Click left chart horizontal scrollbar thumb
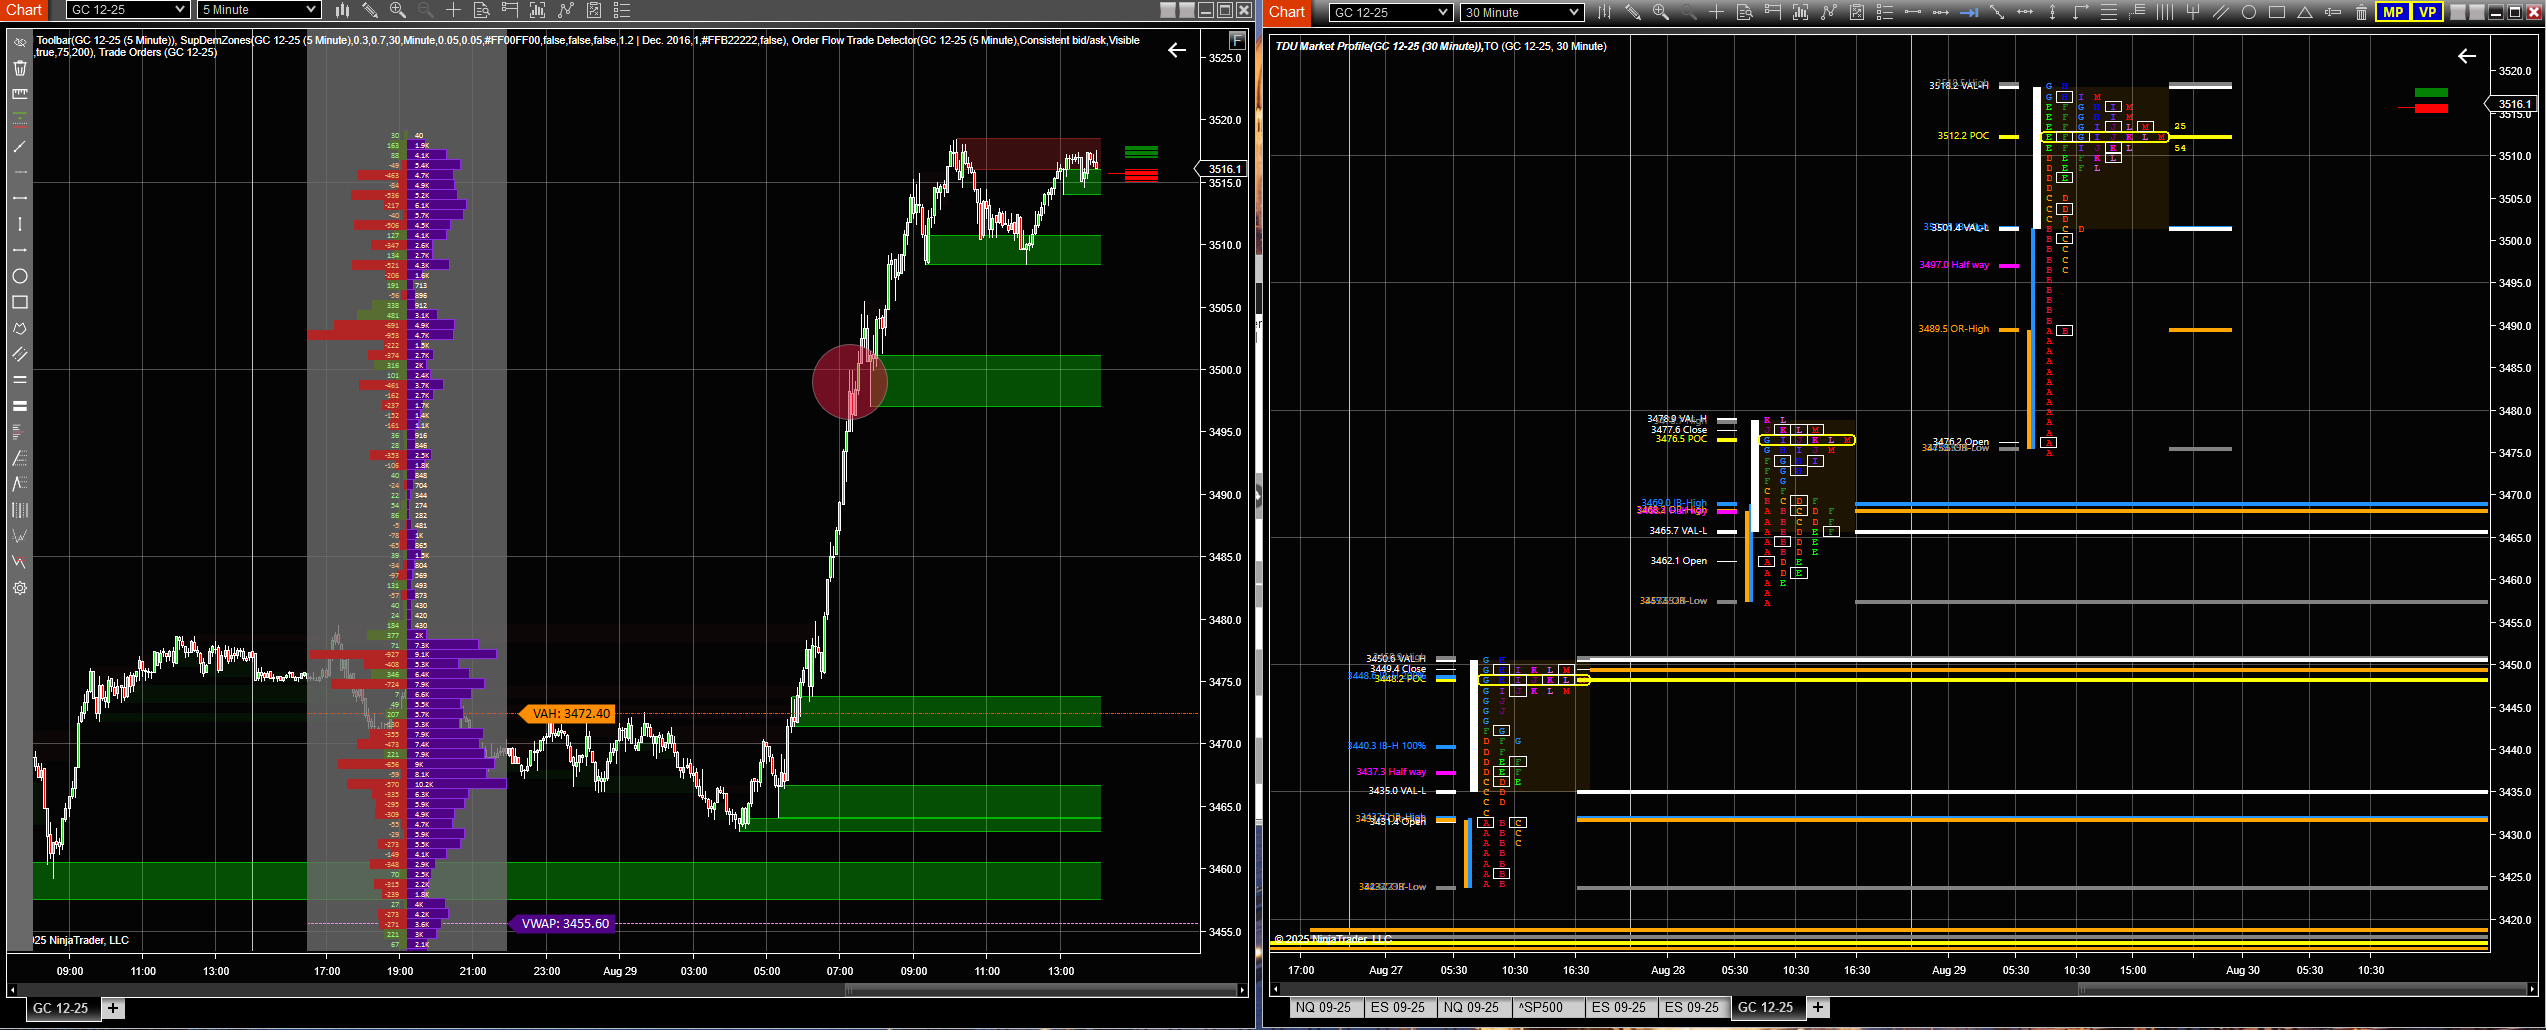The image size is (2546, 1030). coord(1041,990)
